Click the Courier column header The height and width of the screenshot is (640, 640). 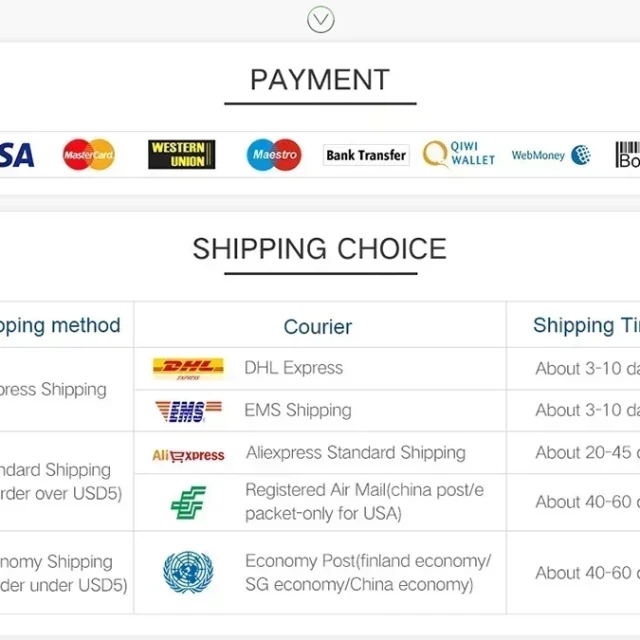coord(318,327)
